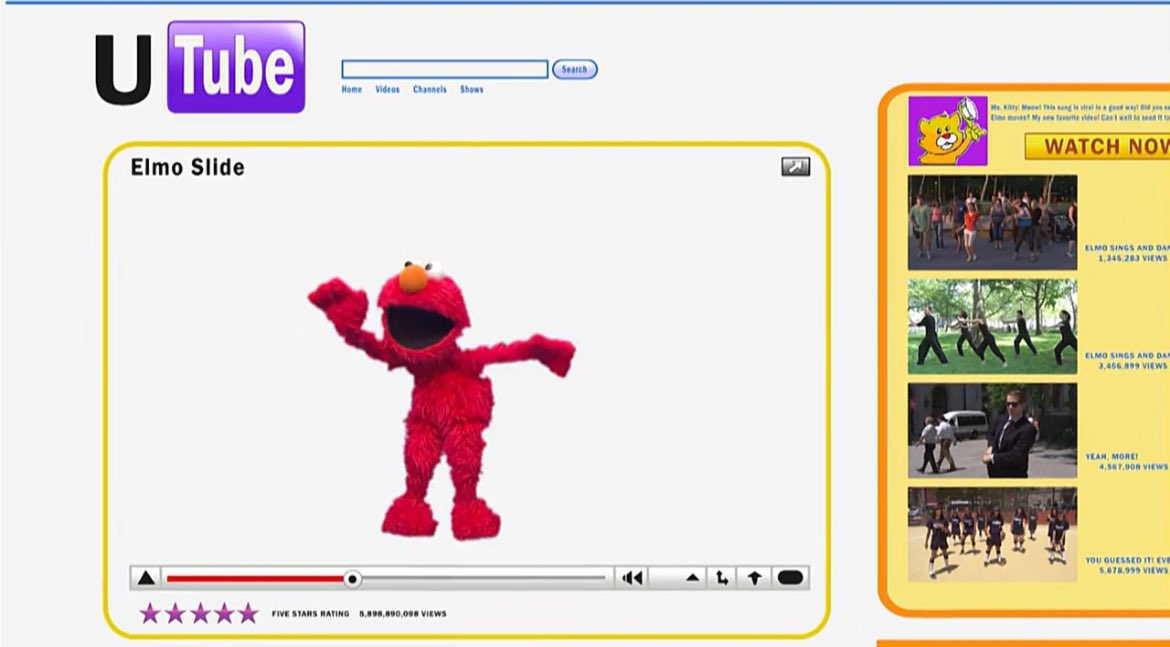
Task: Seek in the unplayed grey part of progress bar
Action: point(484,578)
